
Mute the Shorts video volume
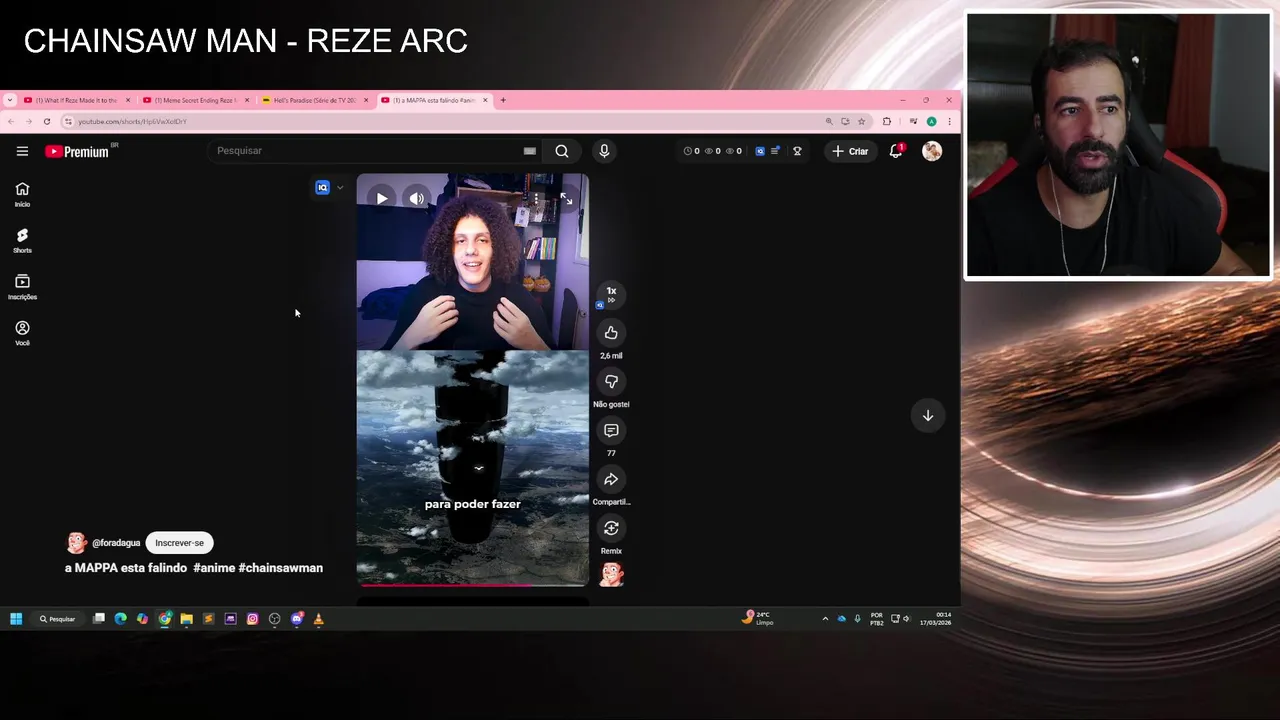point(416,198)
